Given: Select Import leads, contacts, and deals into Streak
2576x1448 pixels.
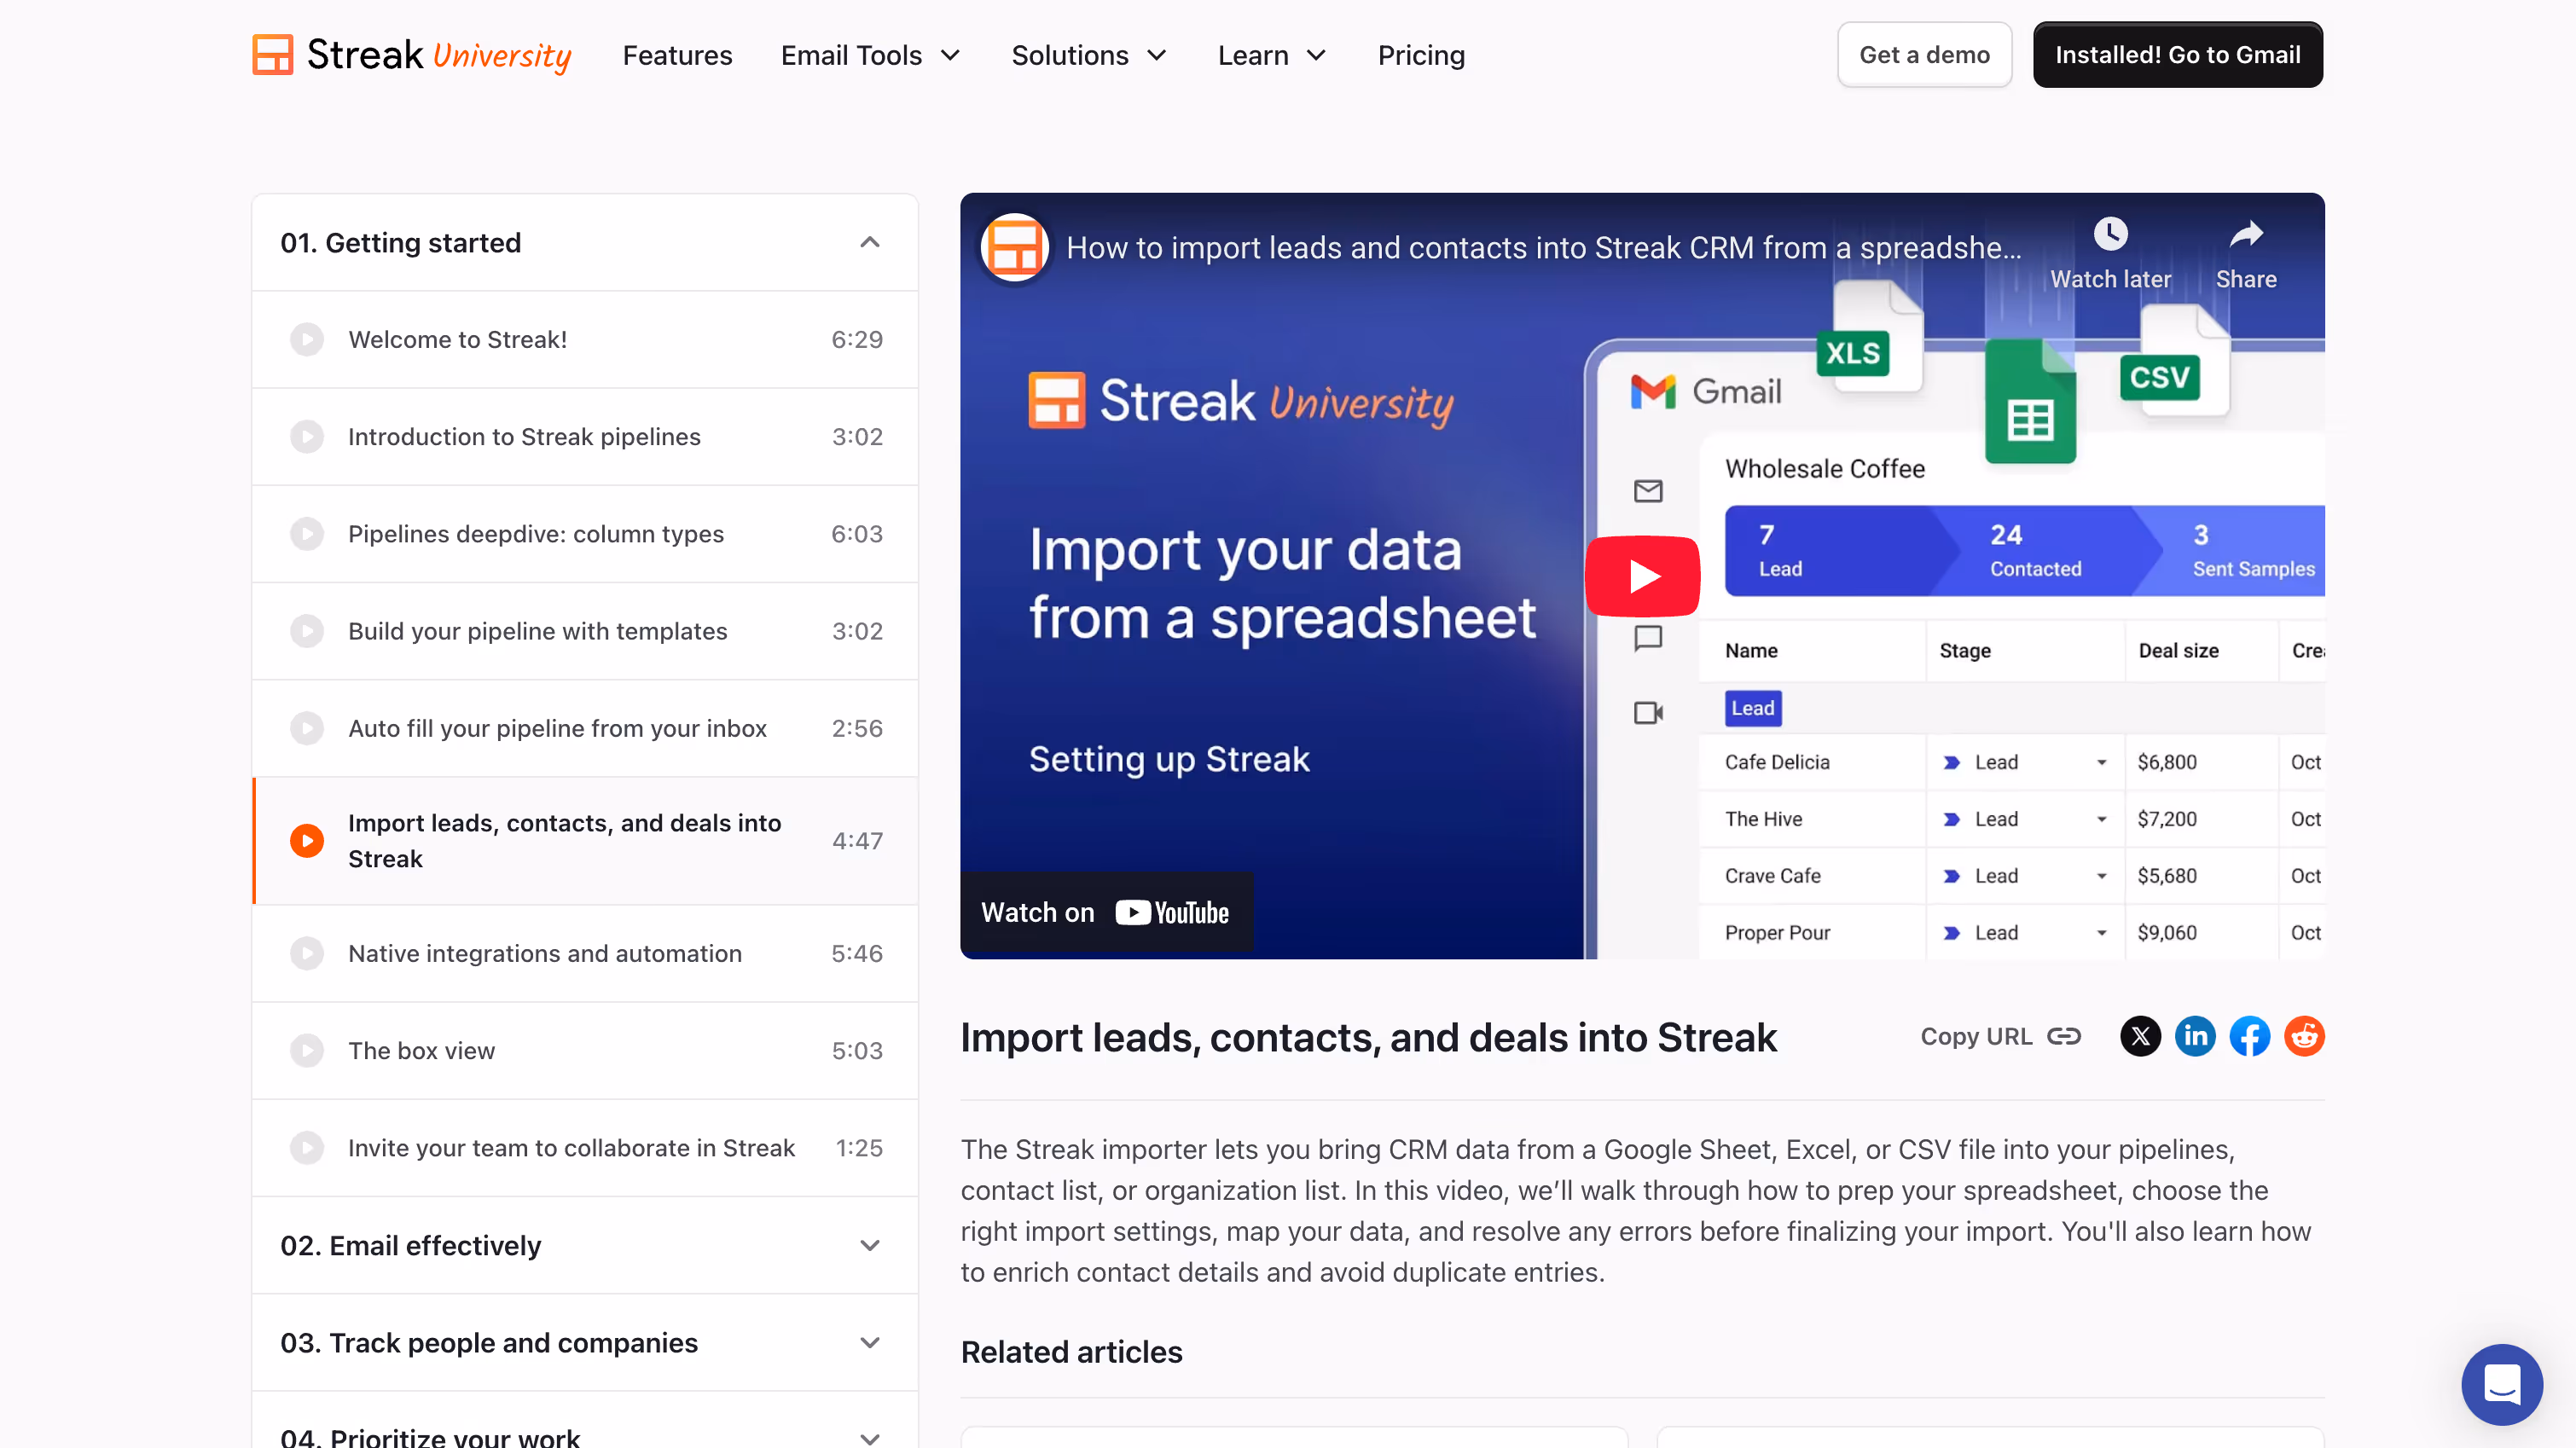Looking at the screenshot, I should pyautogui.click(x=565, y=840).
